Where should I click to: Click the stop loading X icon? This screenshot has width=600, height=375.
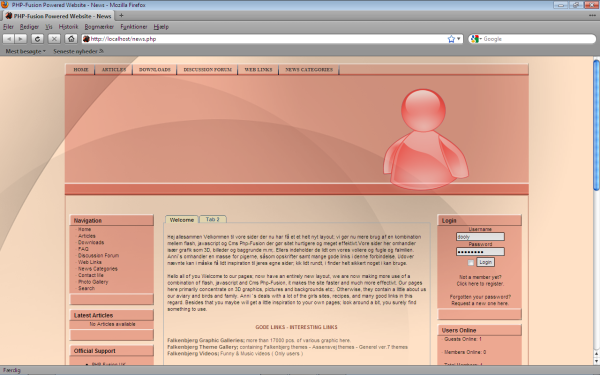[54, 39]
